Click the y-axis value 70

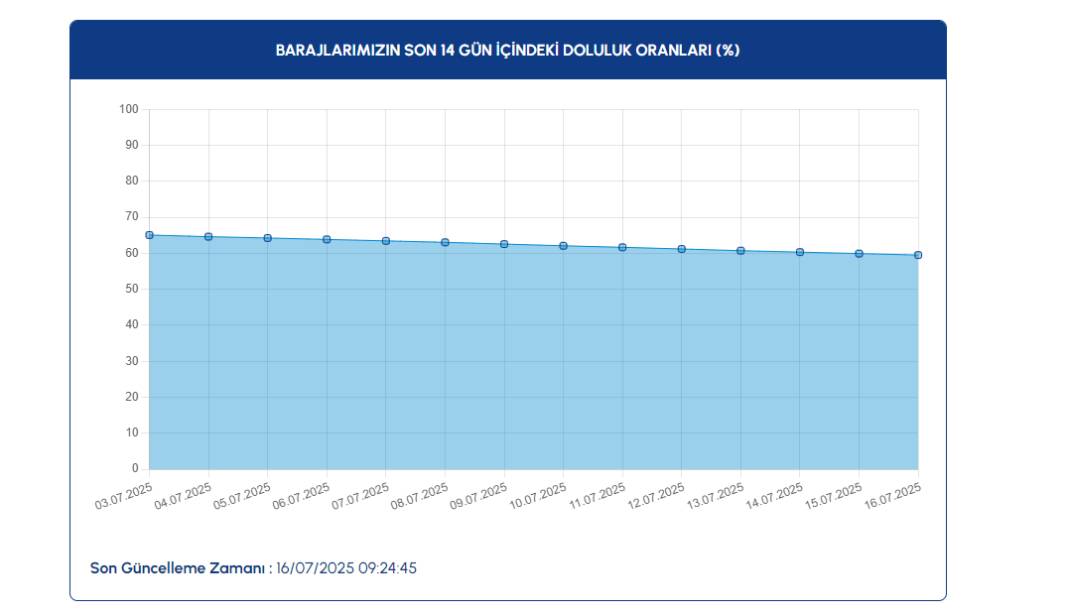(x=131, y=217)
